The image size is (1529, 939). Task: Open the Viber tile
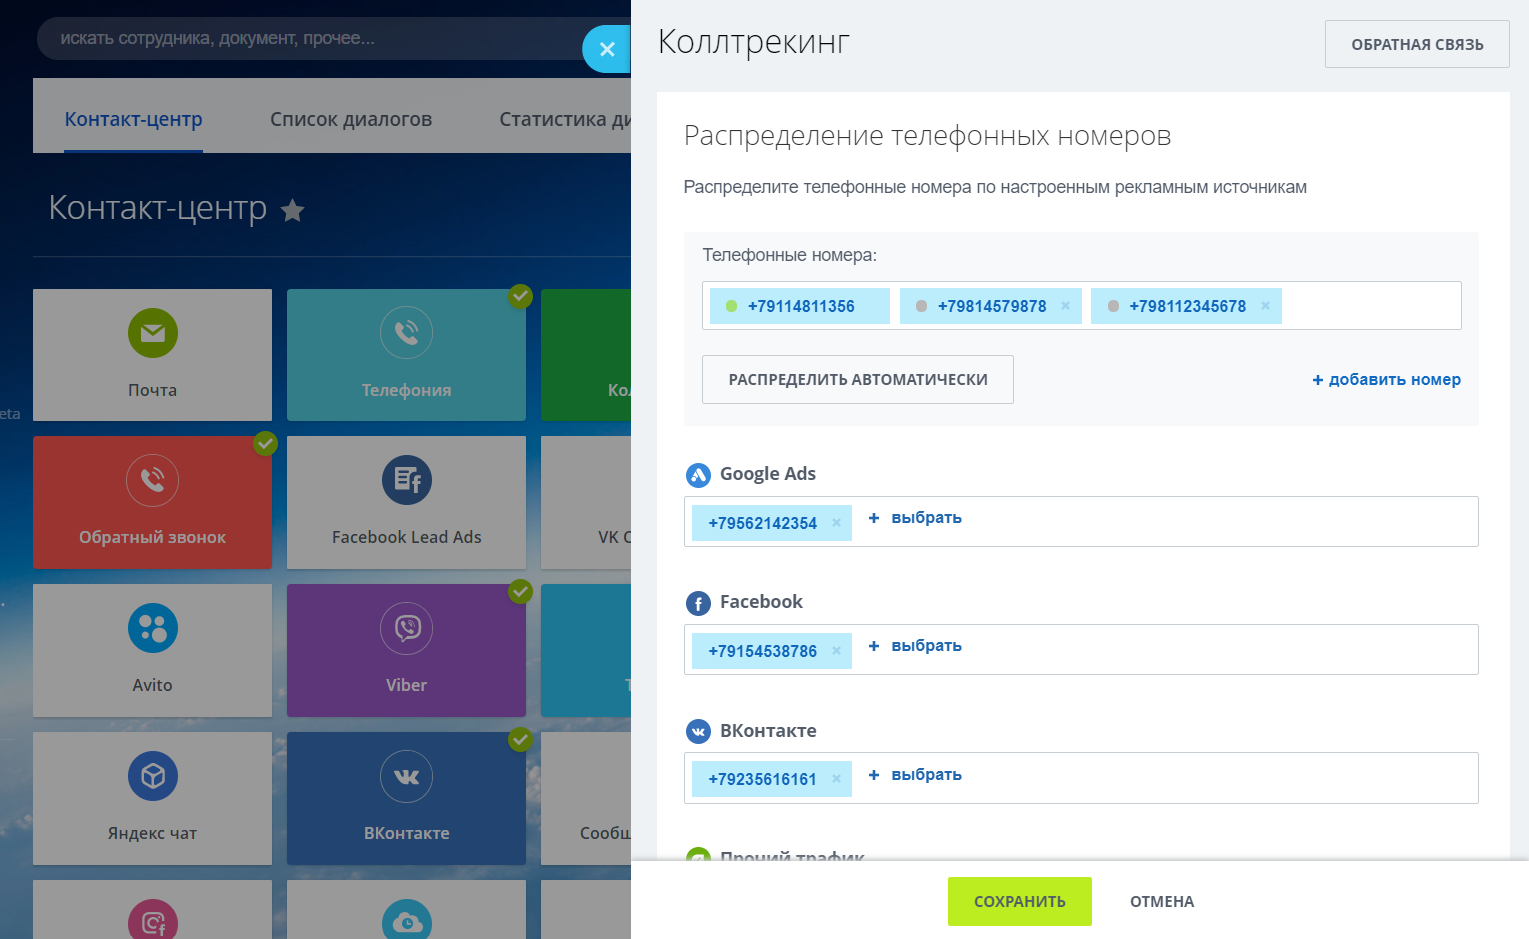tap(406, 650)
